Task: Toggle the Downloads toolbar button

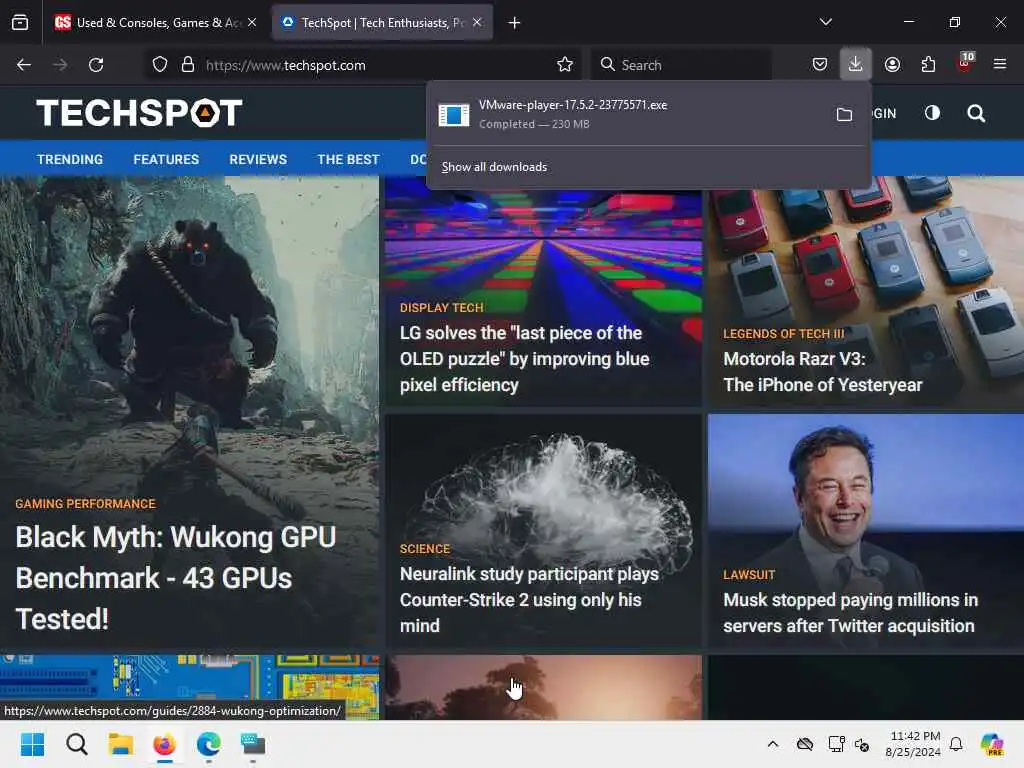Action: [856, 64]
